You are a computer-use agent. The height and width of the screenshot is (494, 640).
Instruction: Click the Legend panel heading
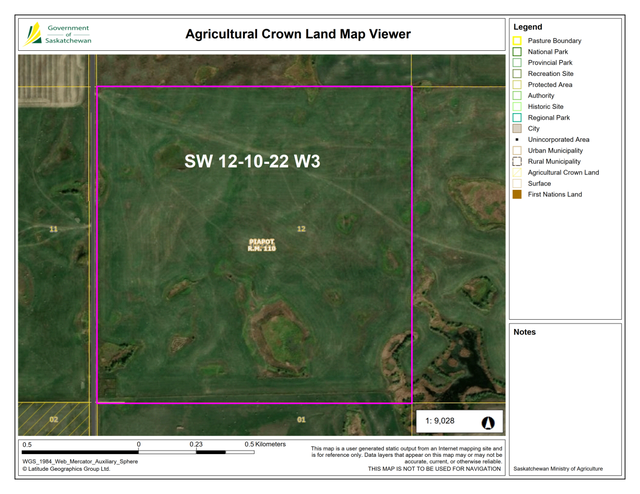[527, 26]
